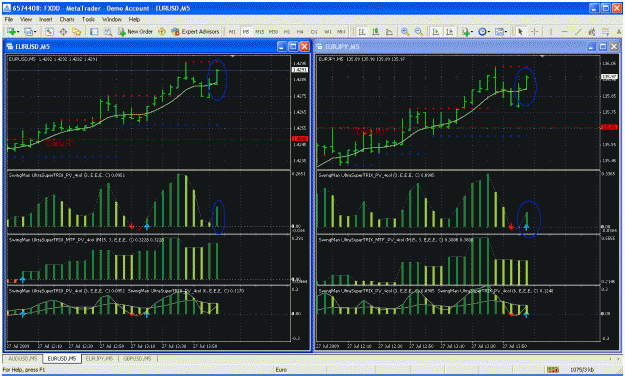
Task: Switch chart to Candlesticks mode
Action: (375, 31)
